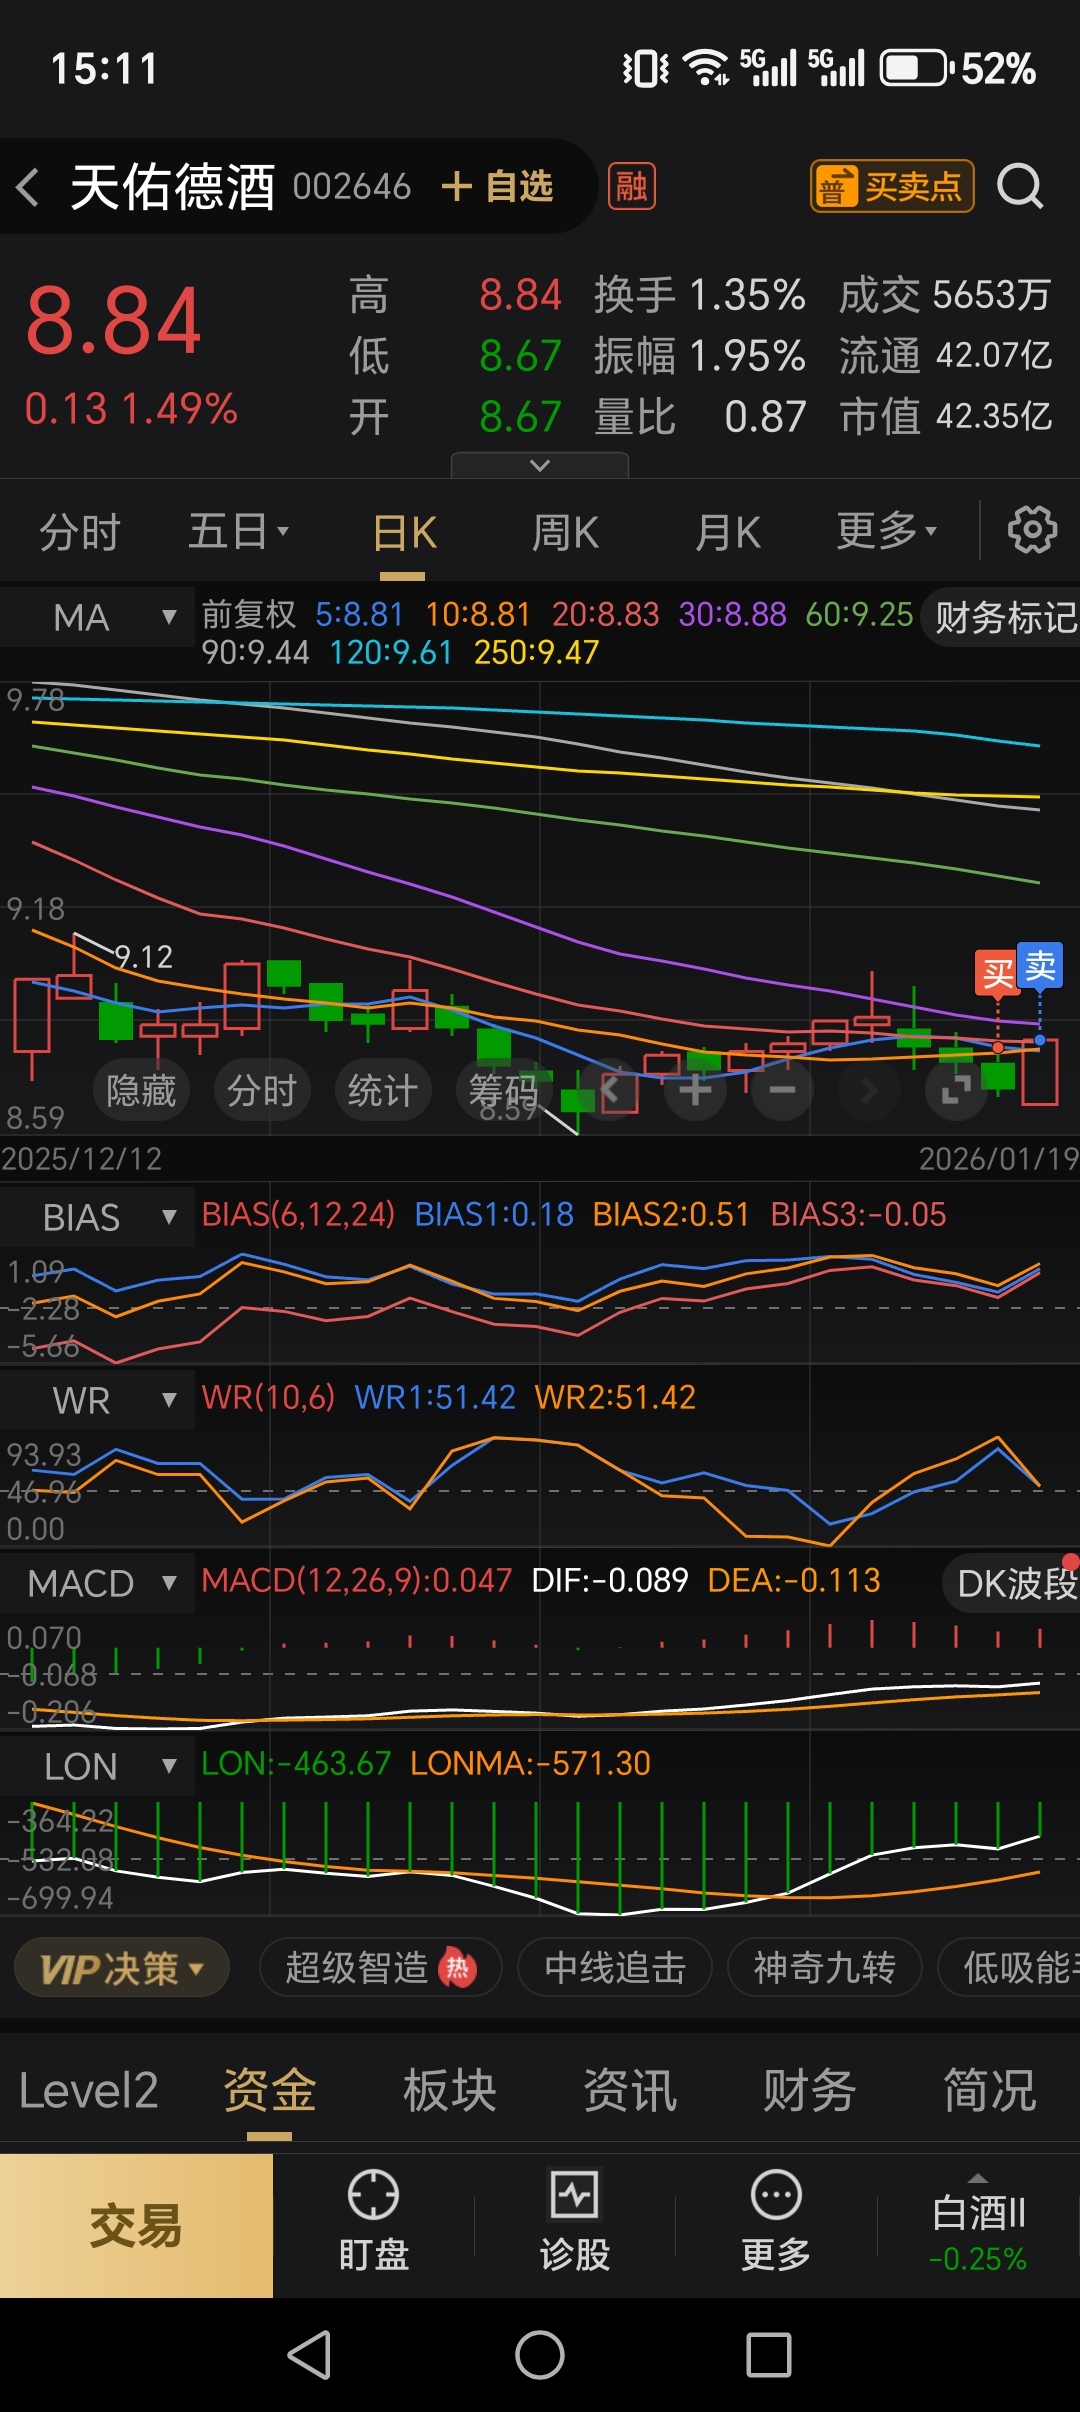
Task: Open 白酒II sector expander
Action: coord(978,2226)
